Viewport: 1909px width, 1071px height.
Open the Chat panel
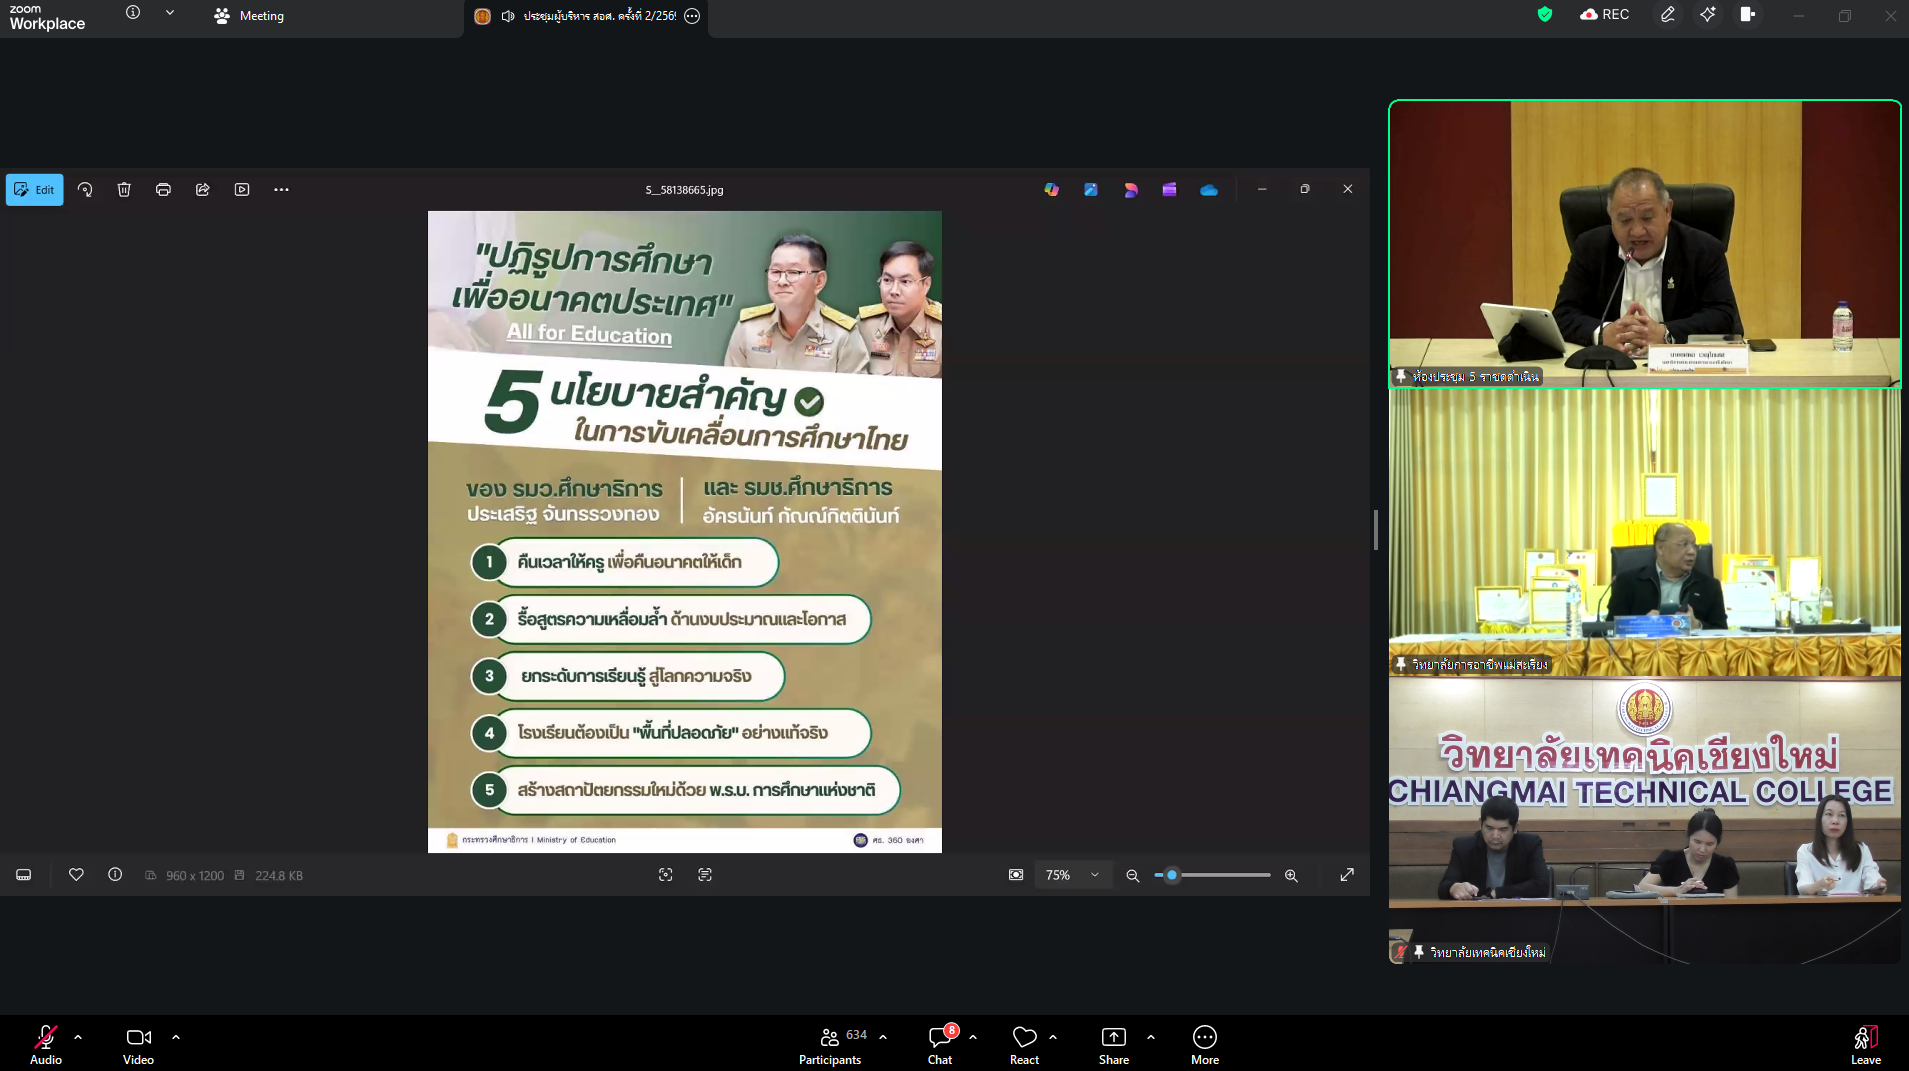pos(940,1044)
